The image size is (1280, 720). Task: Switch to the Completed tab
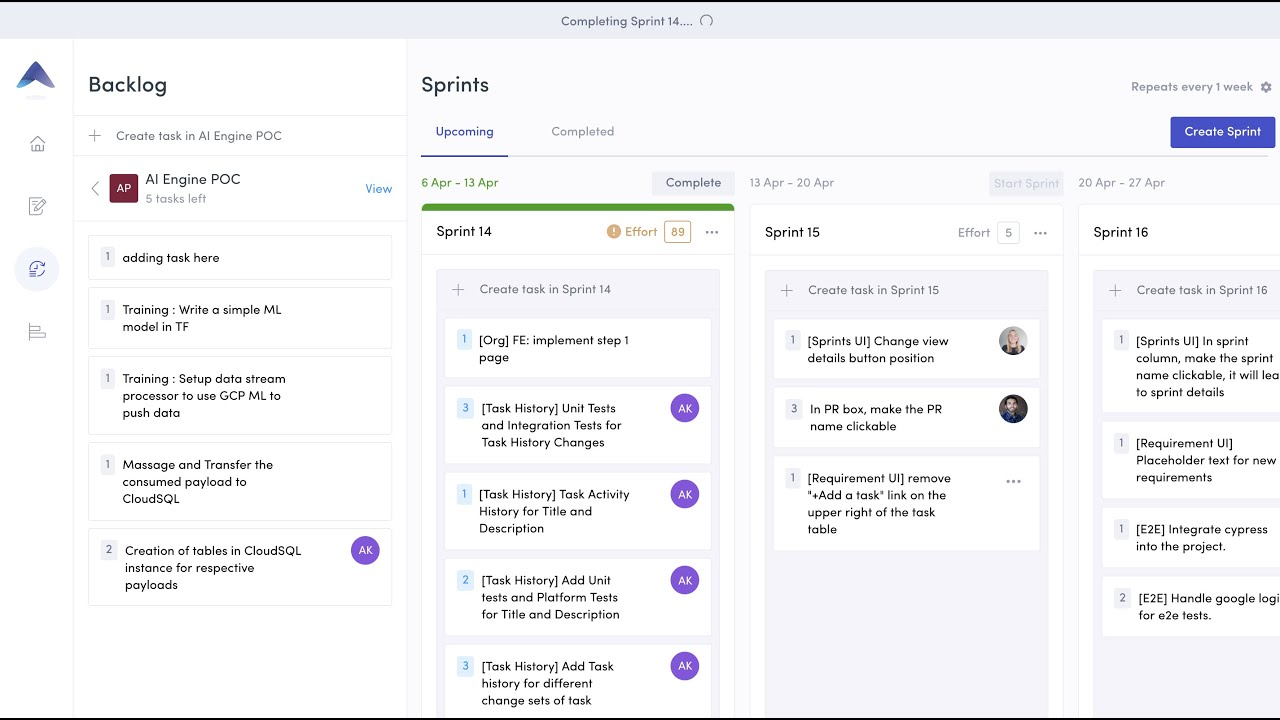(x=582, y=132)
